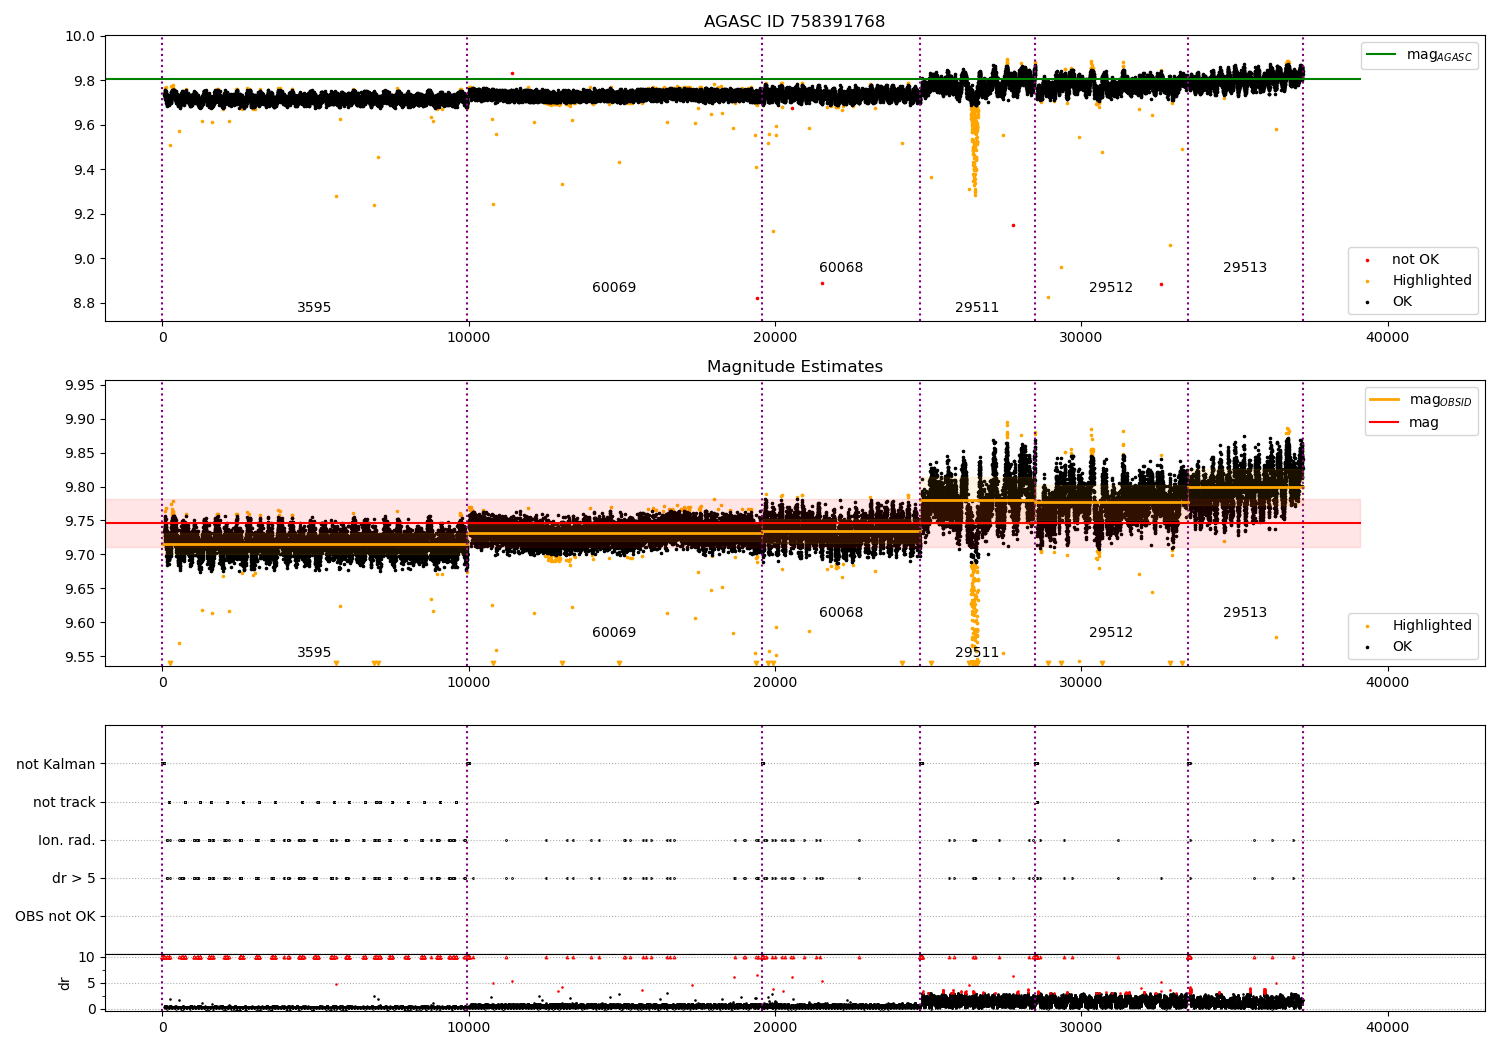
Task: Click the '60069' obsid label in AGASC ID plot
Action: pyautogui.click(x=614, y=287)
